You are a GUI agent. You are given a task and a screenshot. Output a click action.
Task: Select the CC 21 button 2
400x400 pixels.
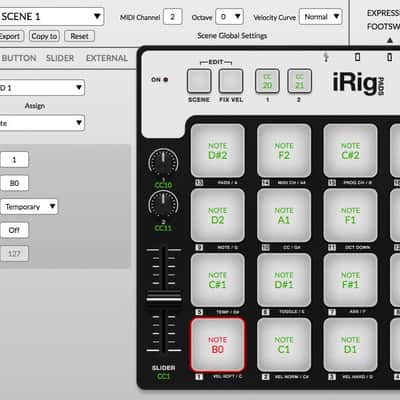300,81
